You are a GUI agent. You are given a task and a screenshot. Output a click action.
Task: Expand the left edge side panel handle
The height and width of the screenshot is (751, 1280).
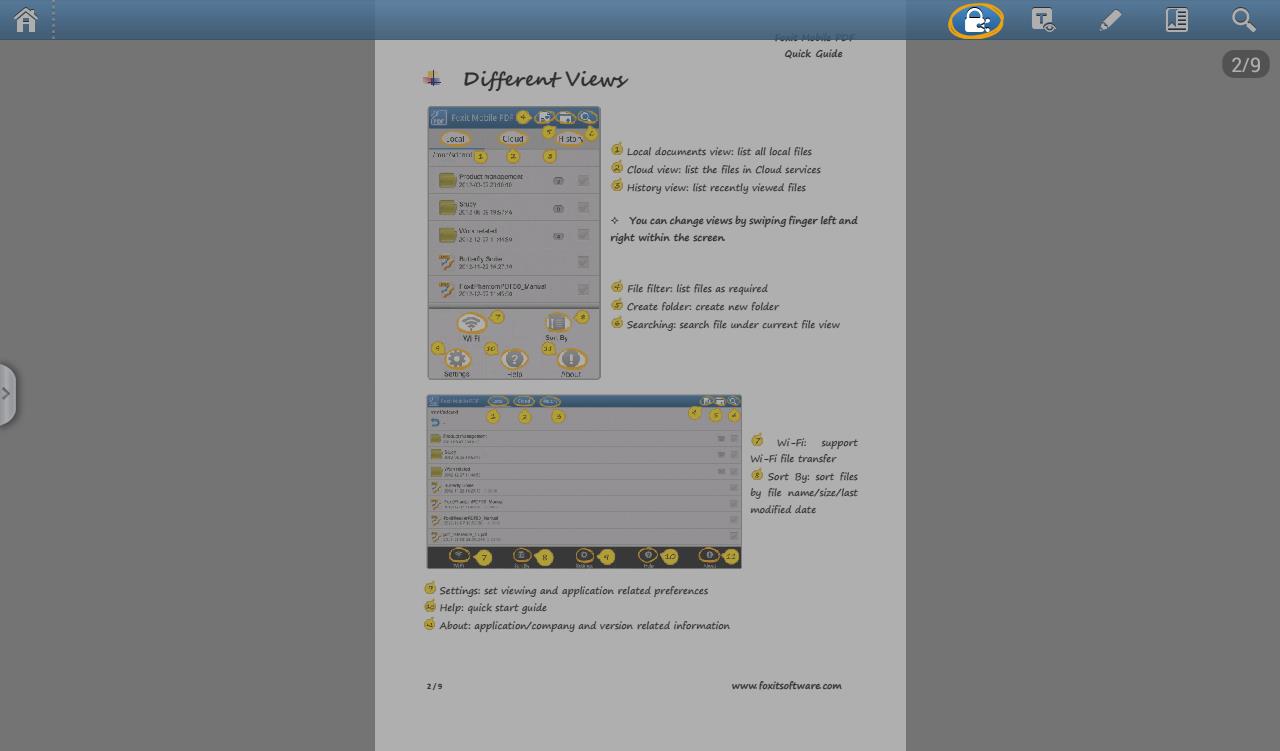coord(7,394)
